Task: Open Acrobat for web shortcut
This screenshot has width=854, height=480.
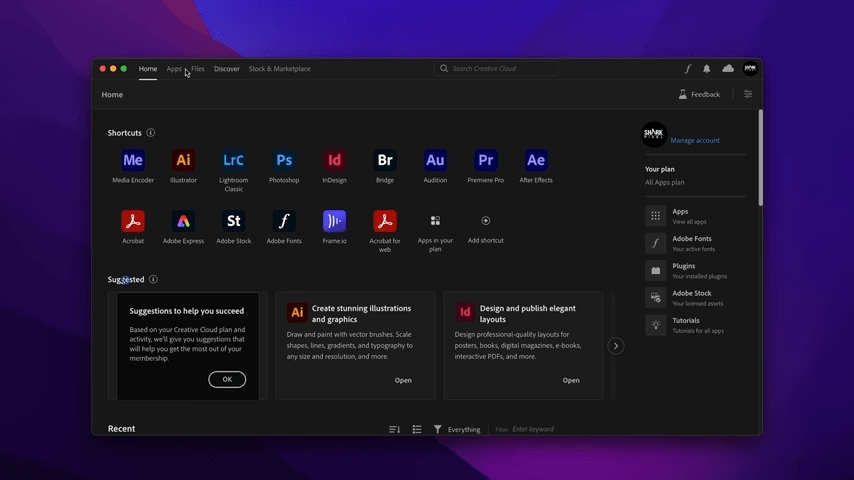Action: pos(385,221)
